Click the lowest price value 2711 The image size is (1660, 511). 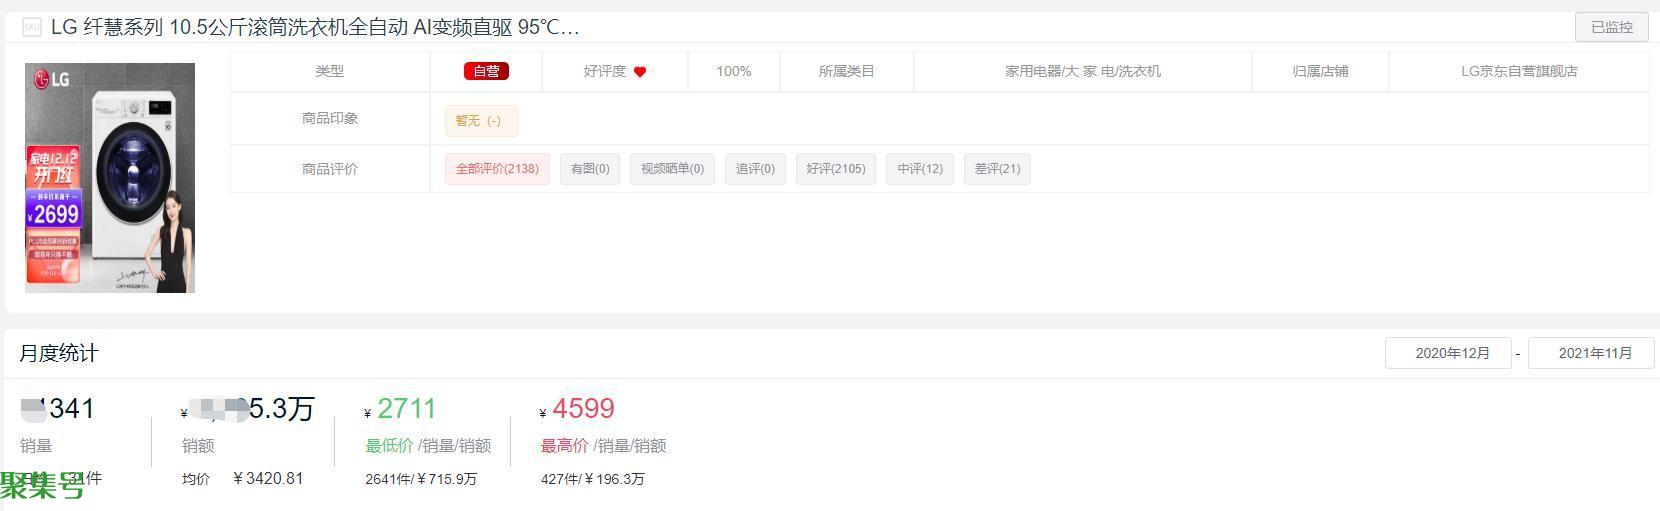406,408
